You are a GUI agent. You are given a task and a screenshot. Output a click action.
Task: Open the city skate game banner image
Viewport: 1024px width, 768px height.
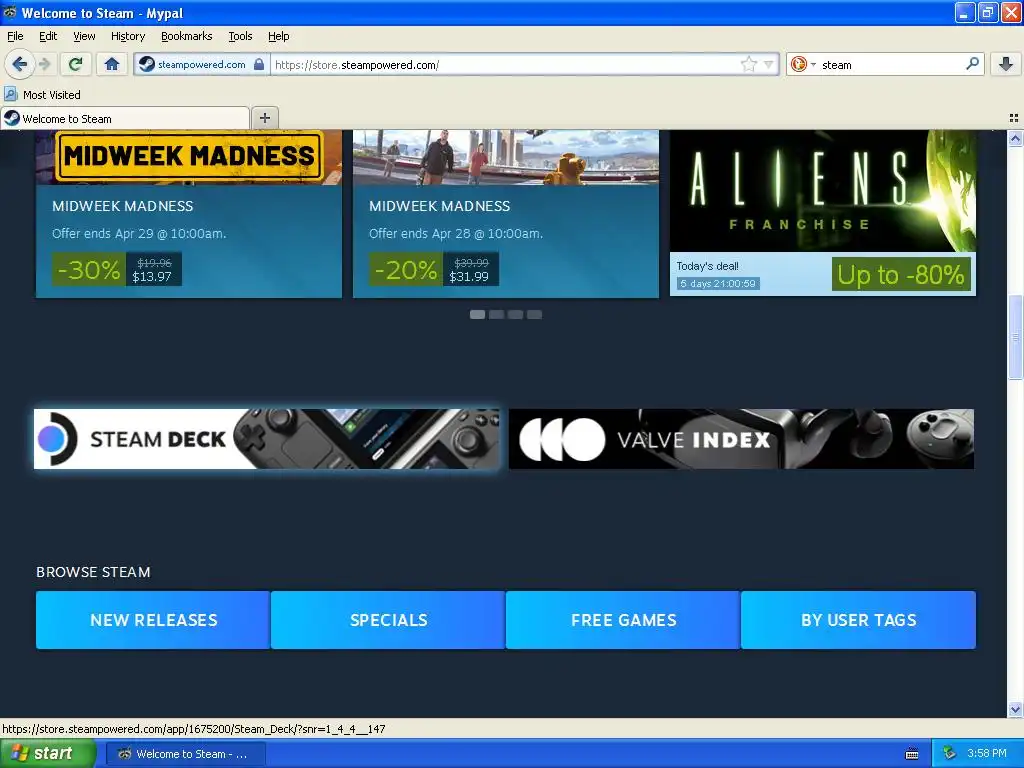tap(505, 157)
